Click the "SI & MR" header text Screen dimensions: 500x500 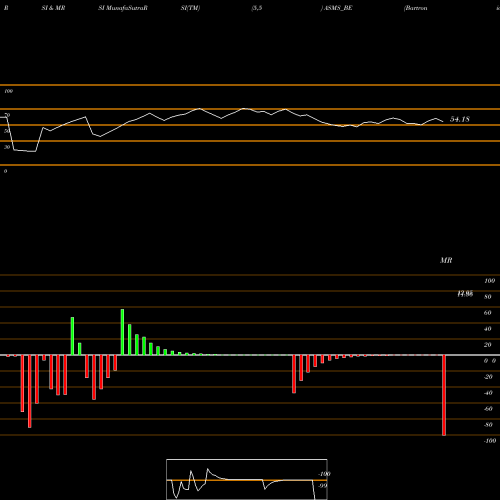coord(53,8)
